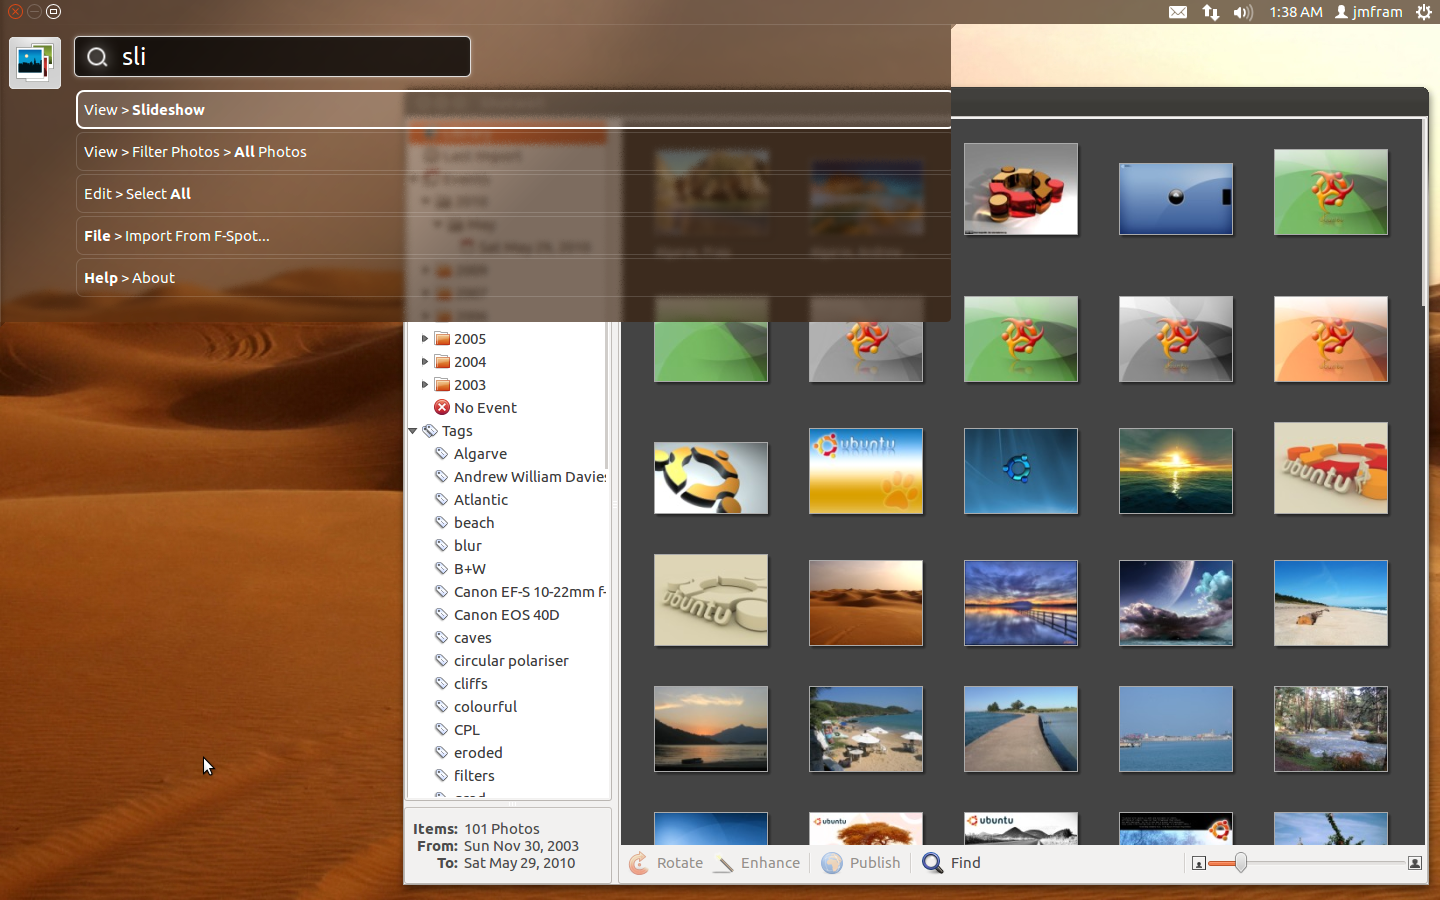Select Edit > Select All result
This screenshot has width=1440, height=900.
pos(513,194)
